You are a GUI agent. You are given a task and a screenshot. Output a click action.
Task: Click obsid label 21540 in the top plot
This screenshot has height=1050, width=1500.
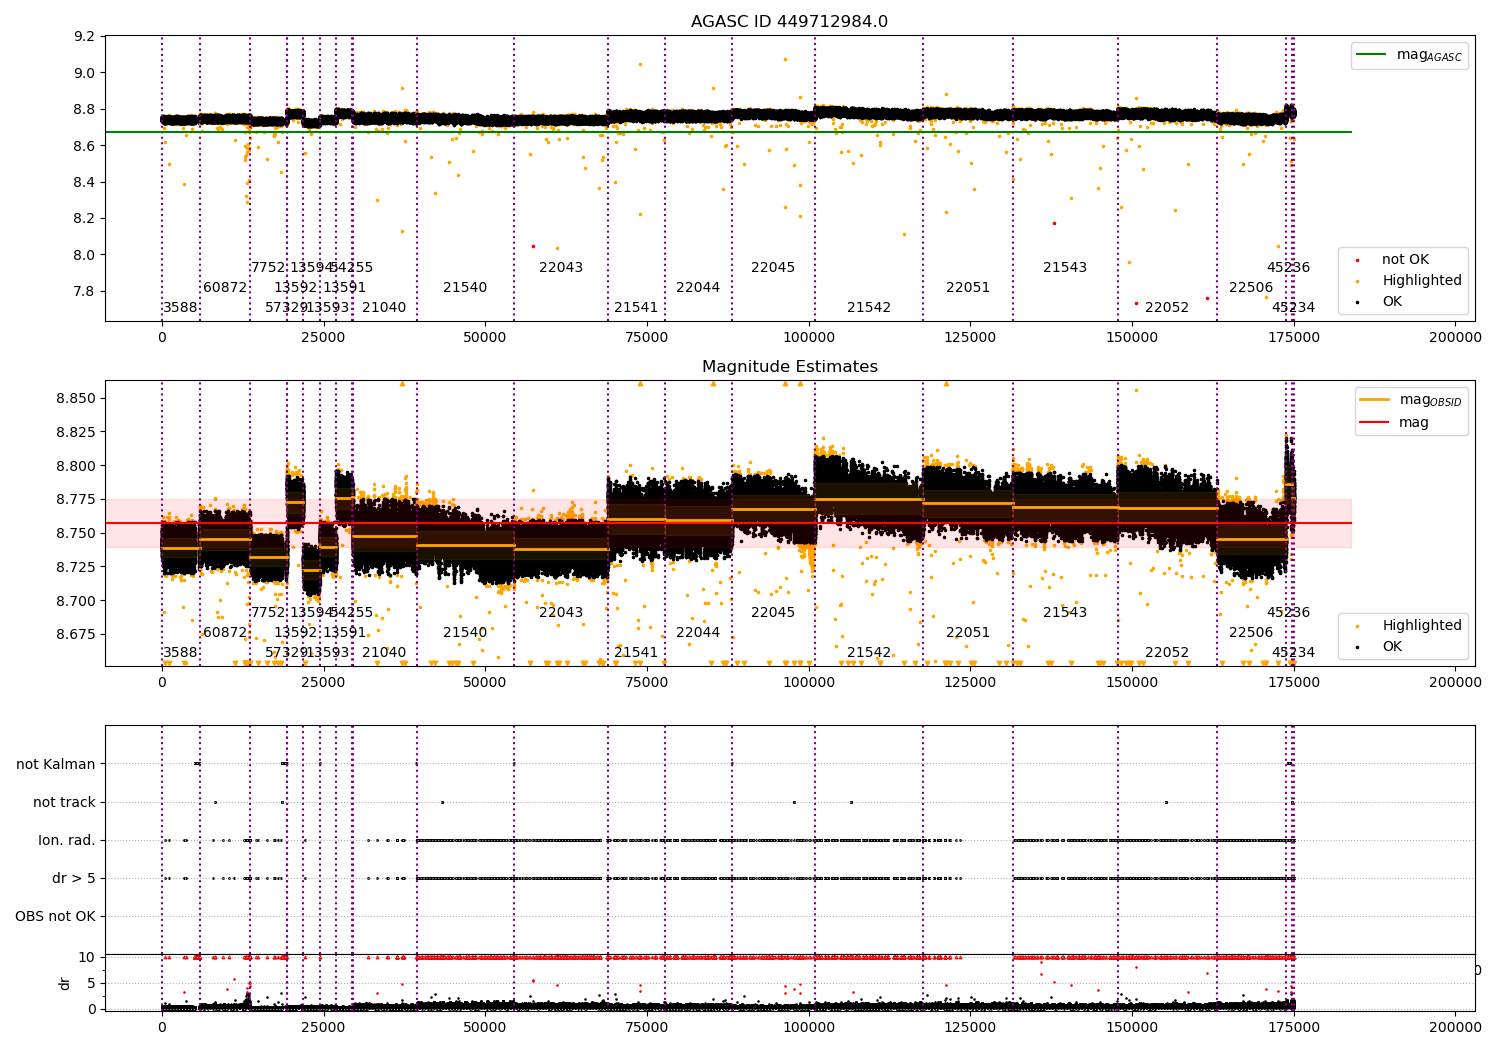coord(465,288)
